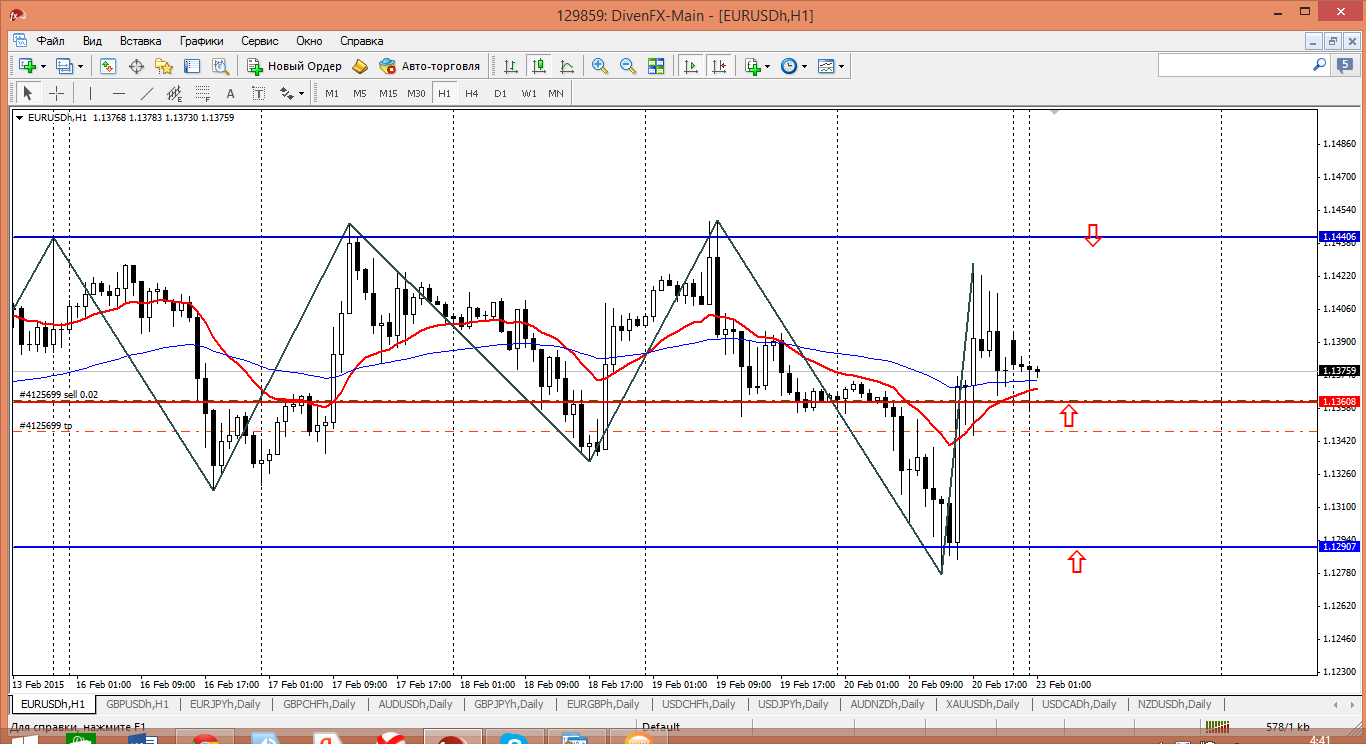1370x744 pixels.
Task: Open the Файл menu
Action: pyautogui.click(x=51, y=41)
